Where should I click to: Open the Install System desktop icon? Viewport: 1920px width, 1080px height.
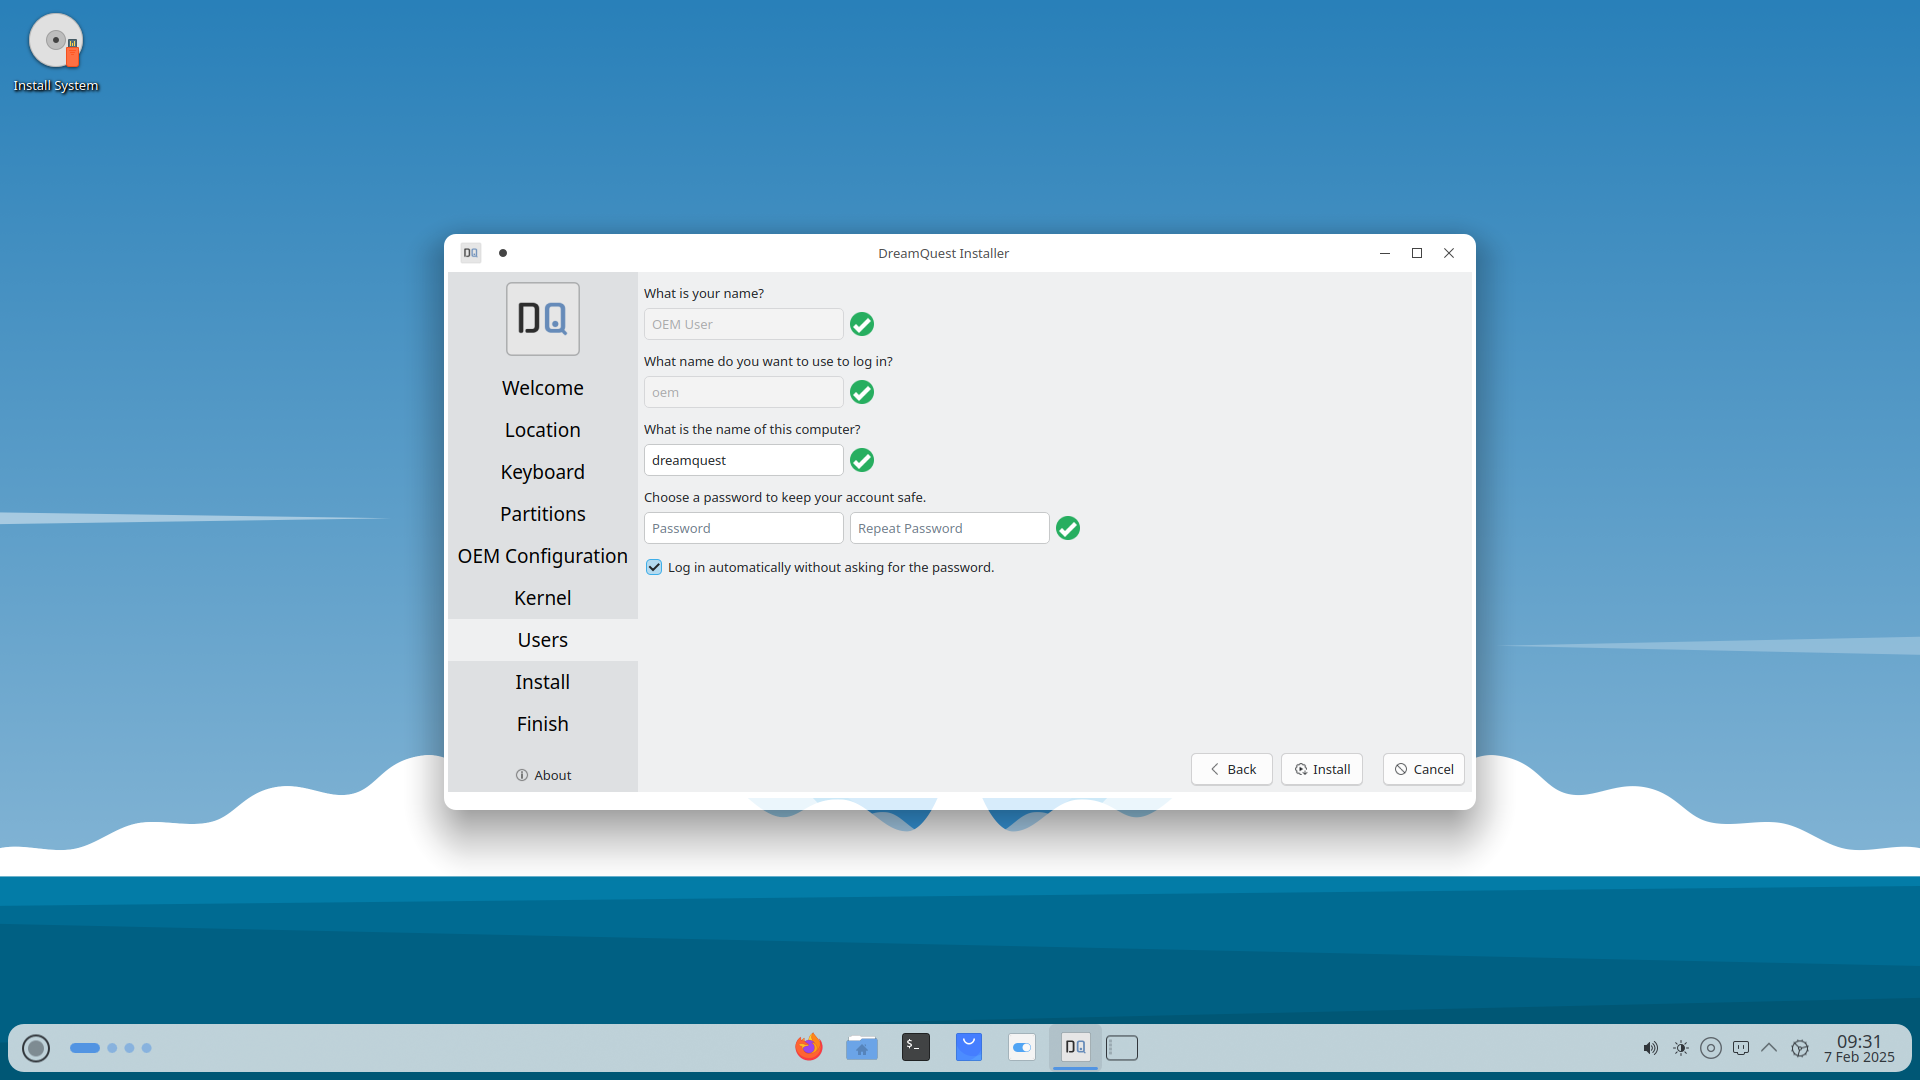pyautogui.click(x=56, y=53)
